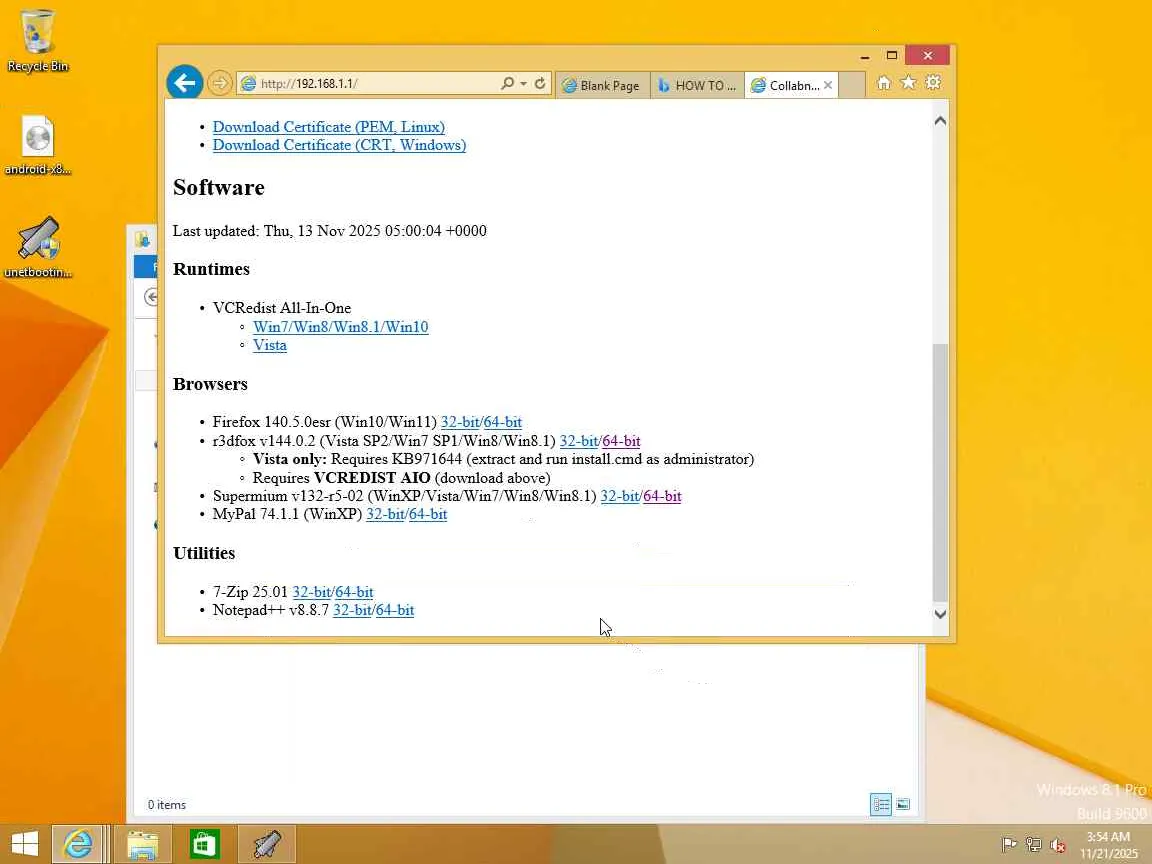Download 7-Zip 25.01 32-bit
Viewport: 1152px width, 864px height.
coord(312,591)
